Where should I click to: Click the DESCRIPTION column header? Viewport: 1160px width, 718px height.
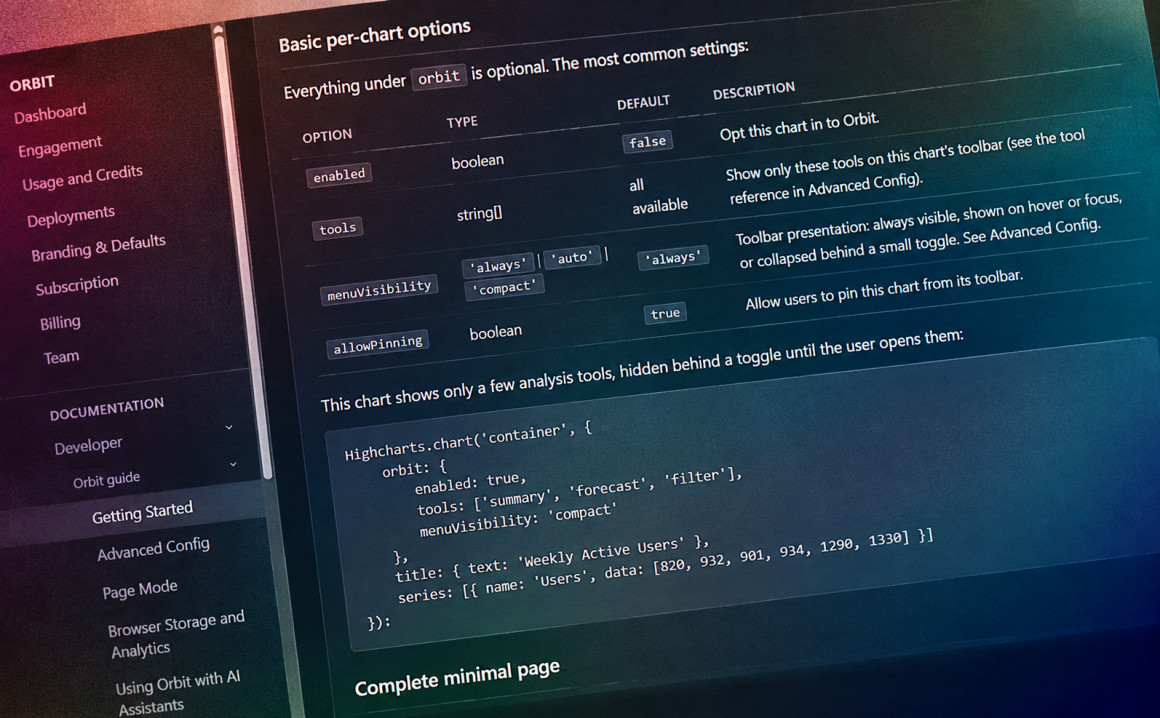coord(753,90)
